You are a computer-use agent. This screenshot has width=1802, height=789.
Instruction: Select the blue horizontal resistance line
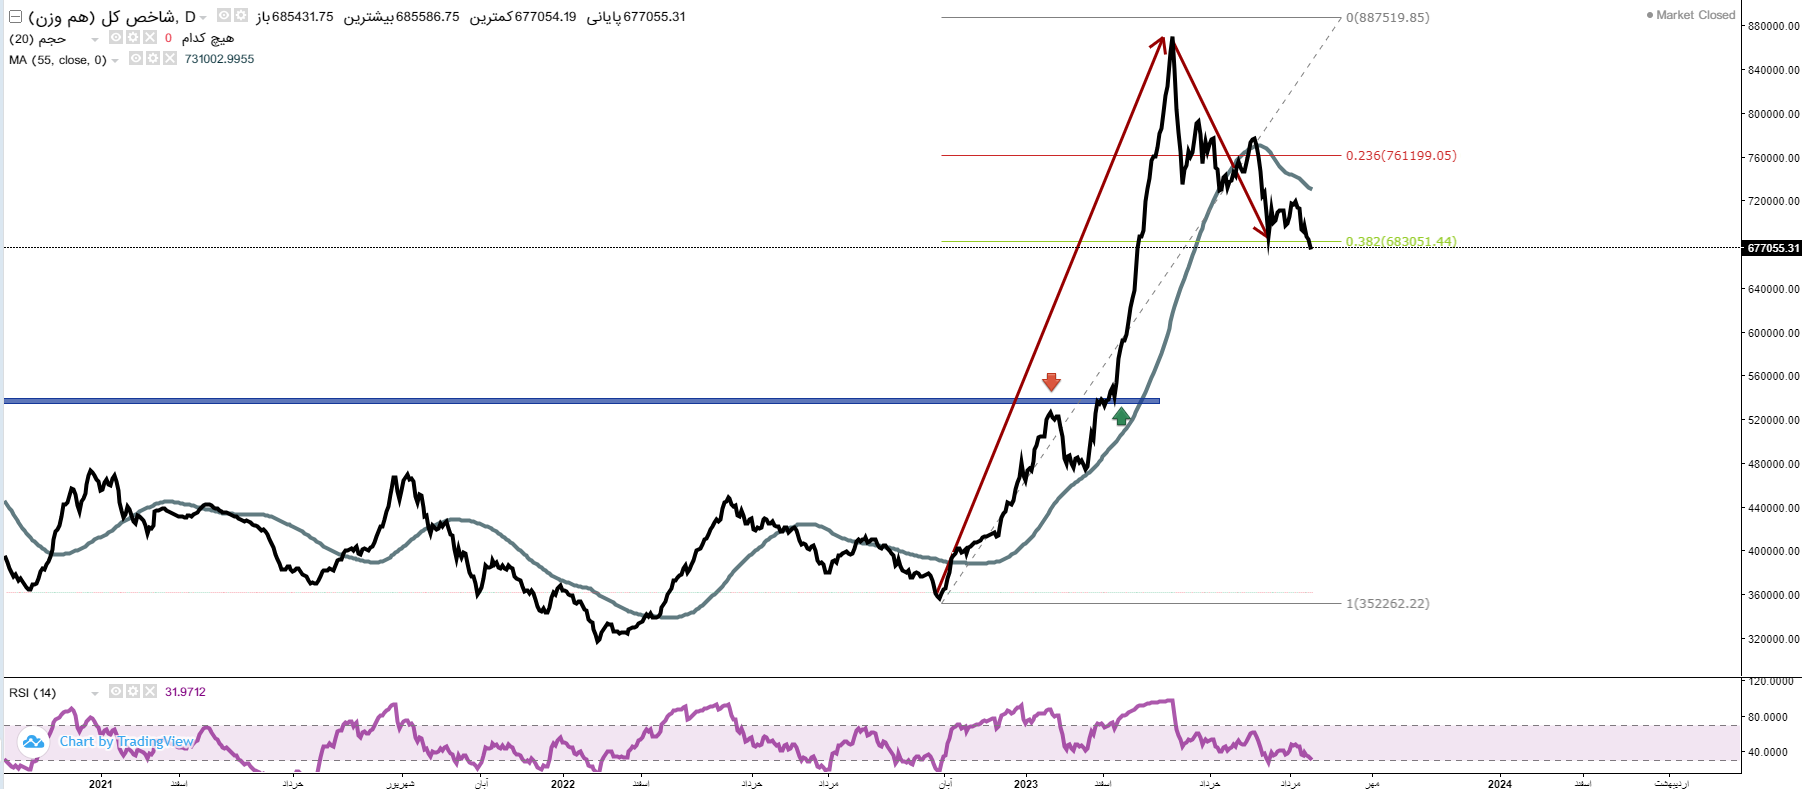(x=581, y=401)
